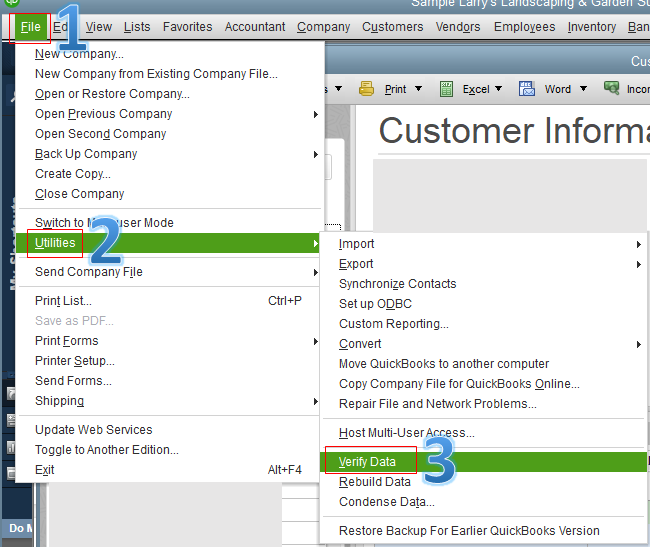The width and height of the screenshot is (650, 547).
Task: Select Repair File and Network Problems...
Action: (484, 404)
